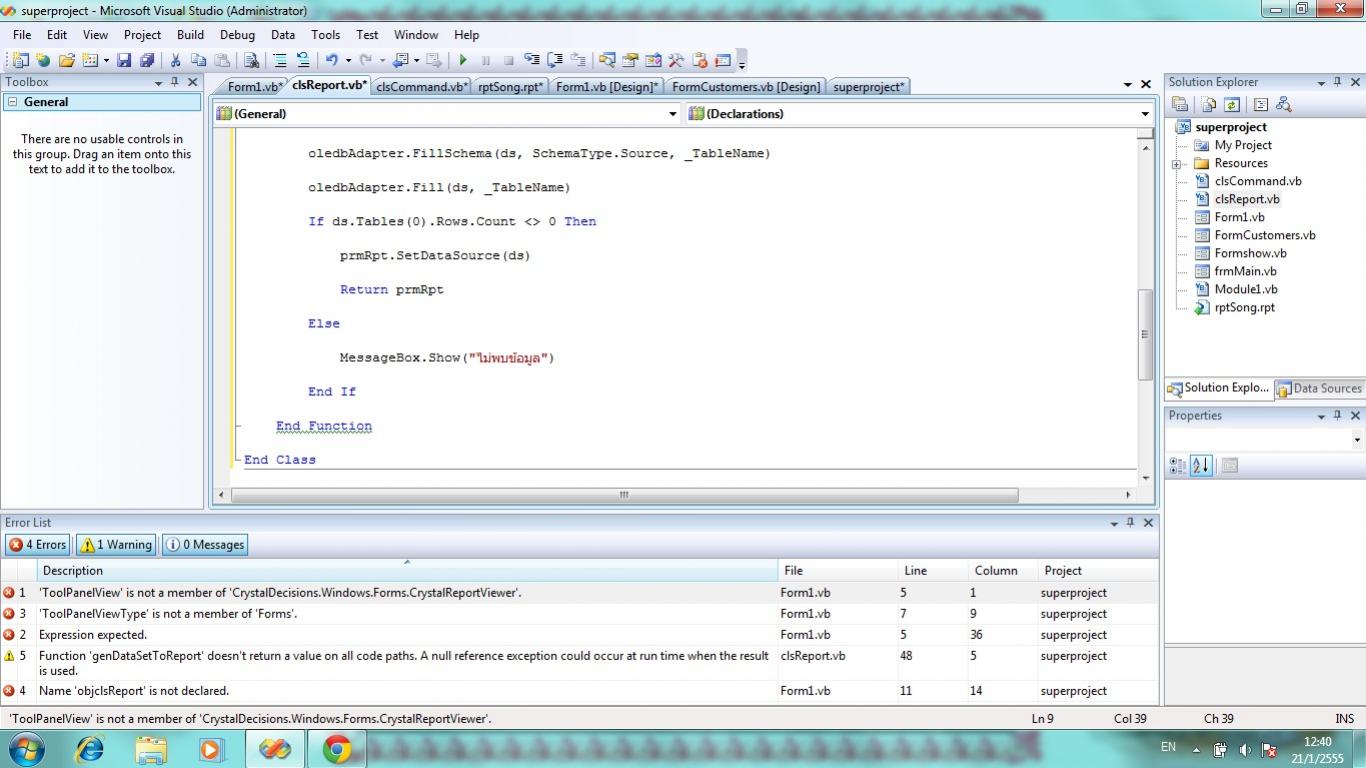1366x768 pixels.
Task: Switch Properties panel to Alphabetical view
Action: point(1202,465)
